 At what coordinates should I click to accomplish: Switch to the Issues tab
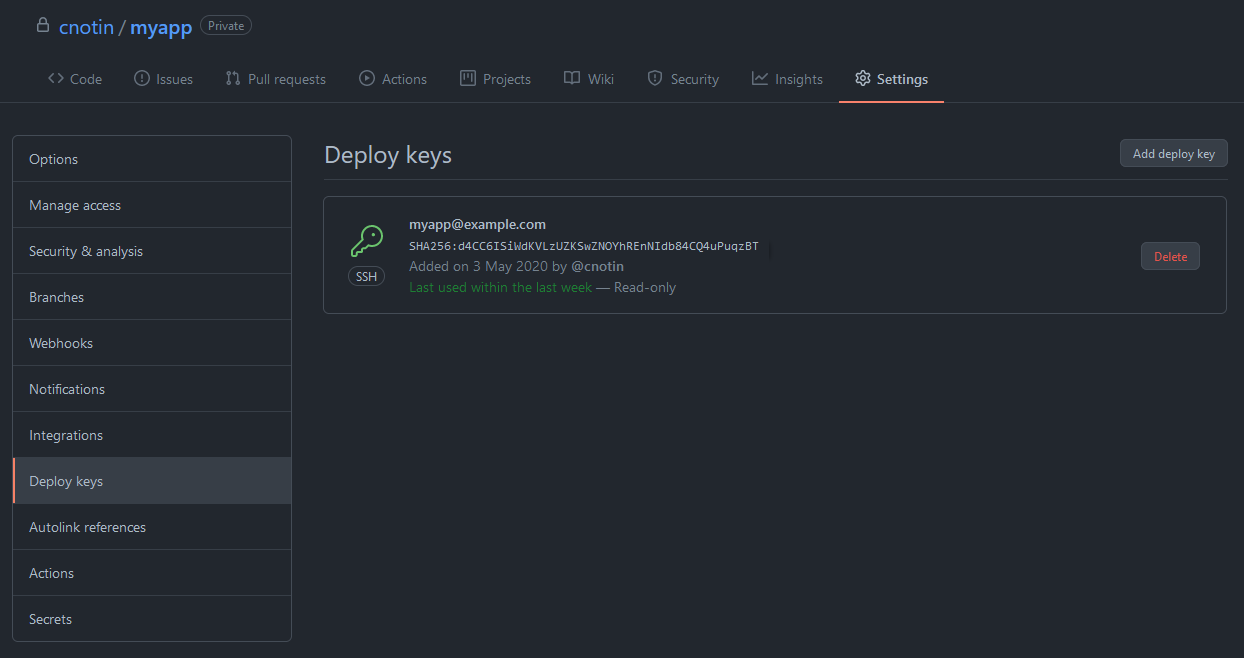(163, 79)
